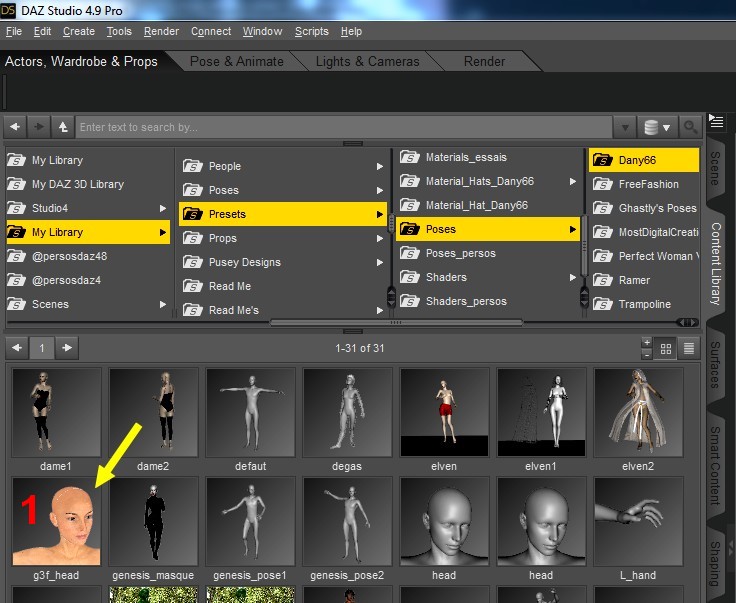The width and height of the screenshot is (736, 603).
Task: Open the Content Library side tab
Action: tap(715, 263)
